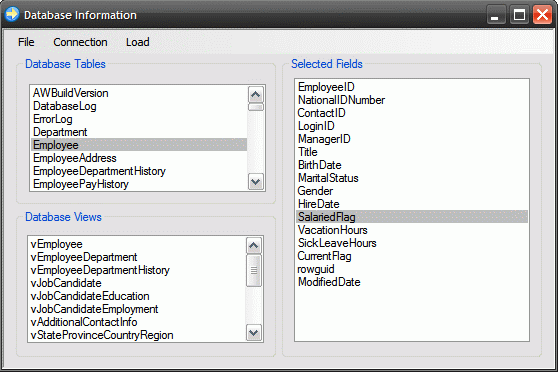Pick the vEmployeeDepartmentHistory view
558x372 pixels.
click(x=137, y=270)
